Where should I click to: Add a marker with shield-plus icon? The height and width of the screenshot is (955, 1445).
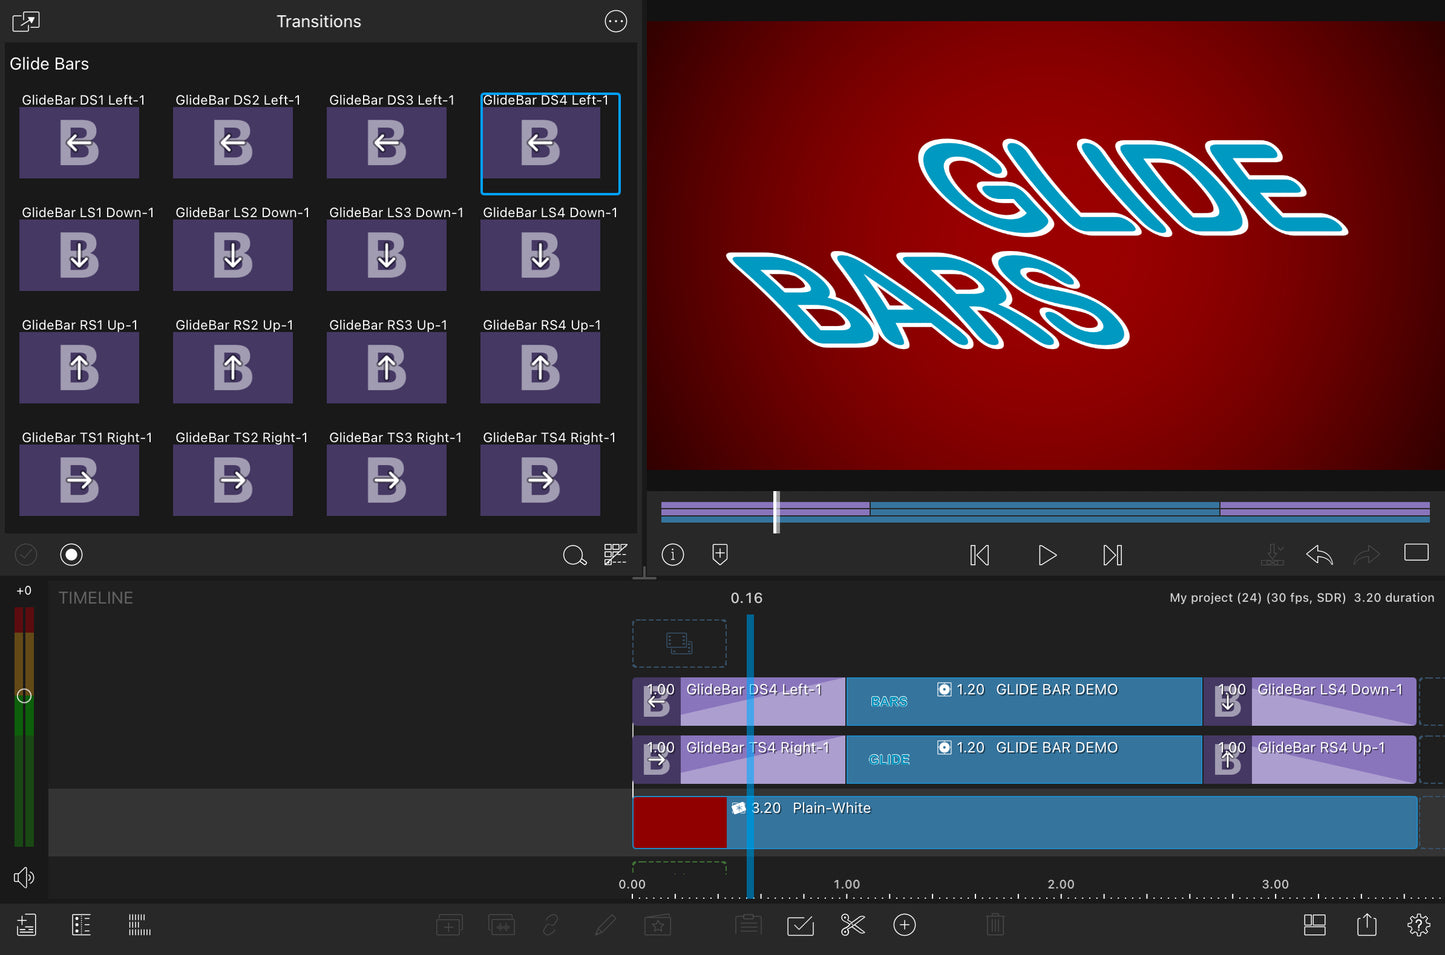pyautogui.click(x=720, y=555)
